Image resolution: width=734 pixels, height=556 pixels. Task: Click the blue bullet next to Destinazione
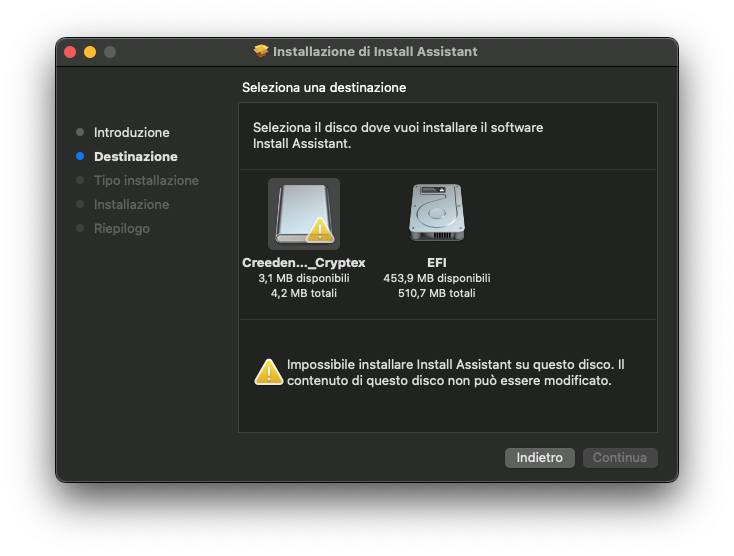point(80,156)
